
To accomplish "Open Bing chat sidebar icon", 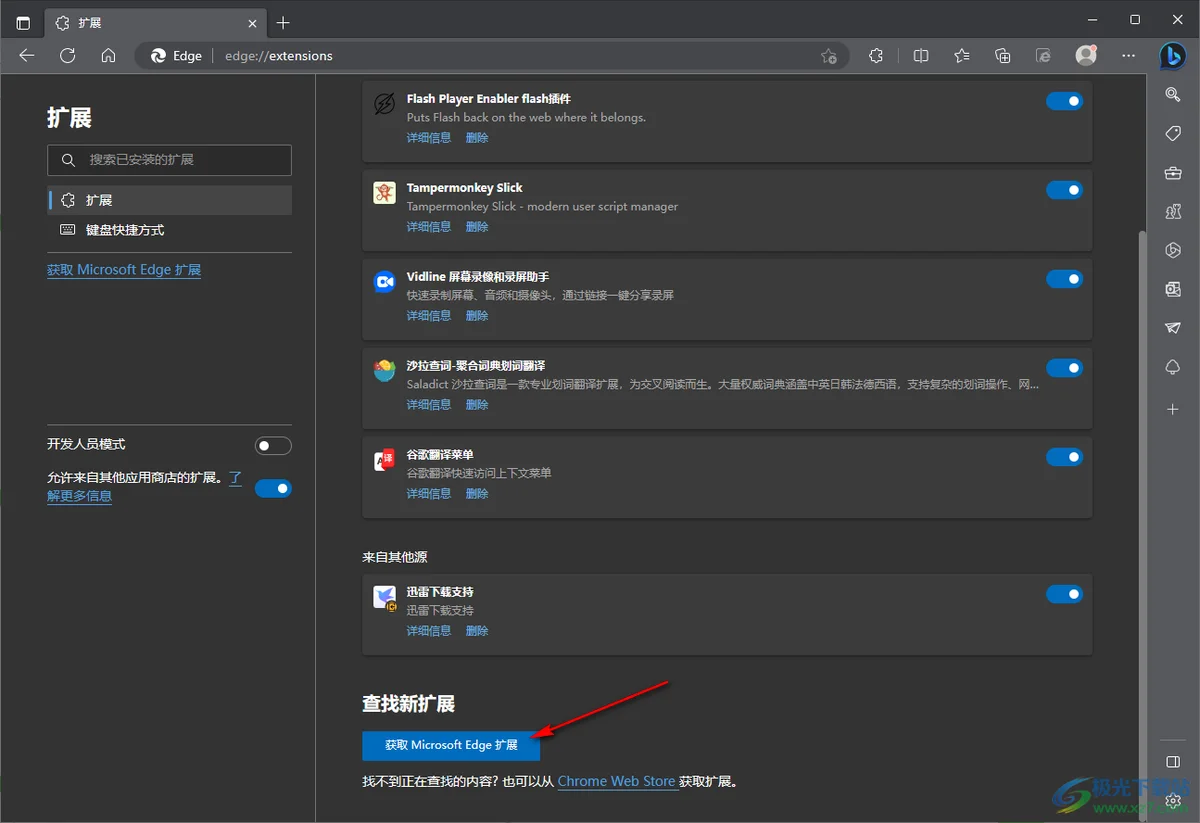I will pyautogui.click(x=1173, y=56).
